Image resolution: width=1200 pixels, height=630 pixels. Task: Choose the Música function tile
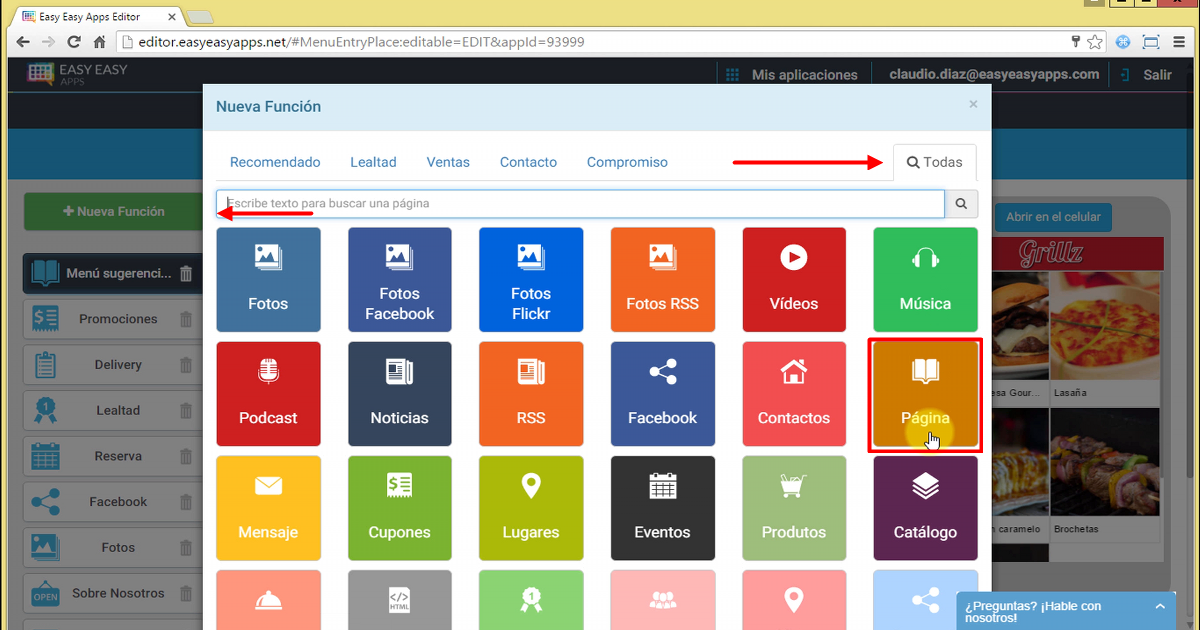pos(925,279)
